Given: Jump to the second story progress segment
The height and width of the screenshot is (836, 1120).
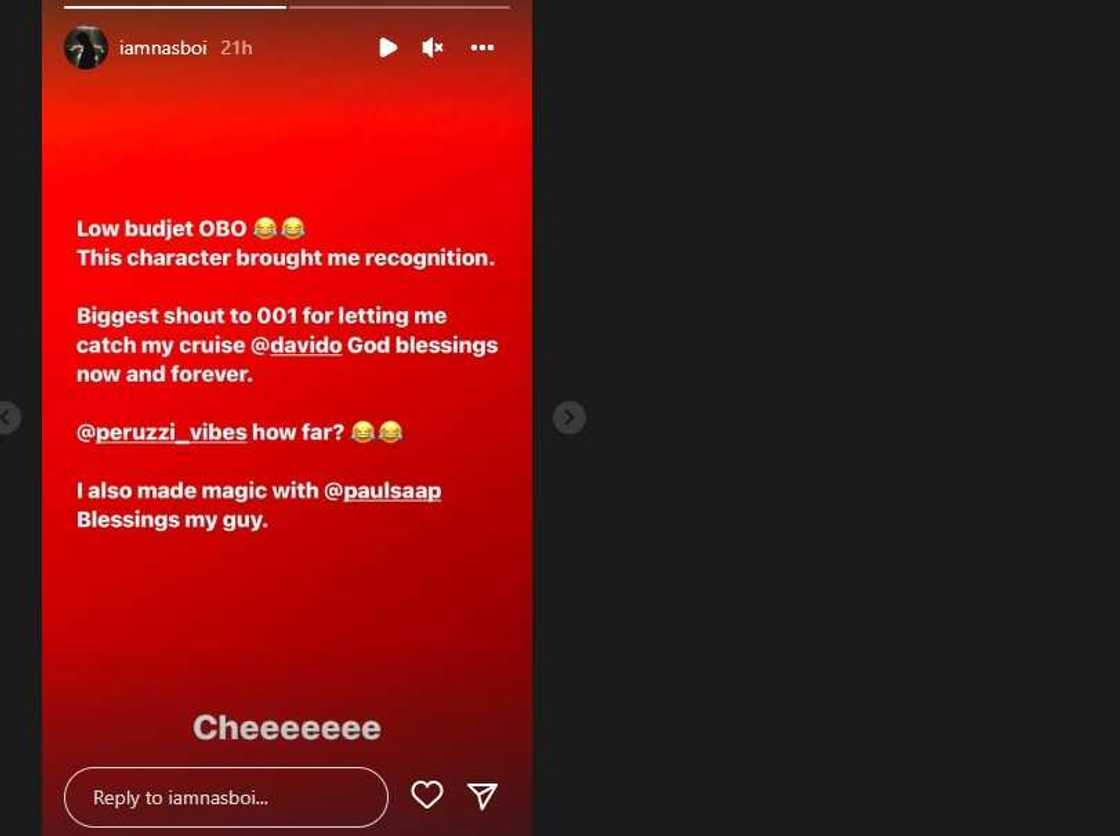Looking at the screenshot, I should (x=400, y=7).
